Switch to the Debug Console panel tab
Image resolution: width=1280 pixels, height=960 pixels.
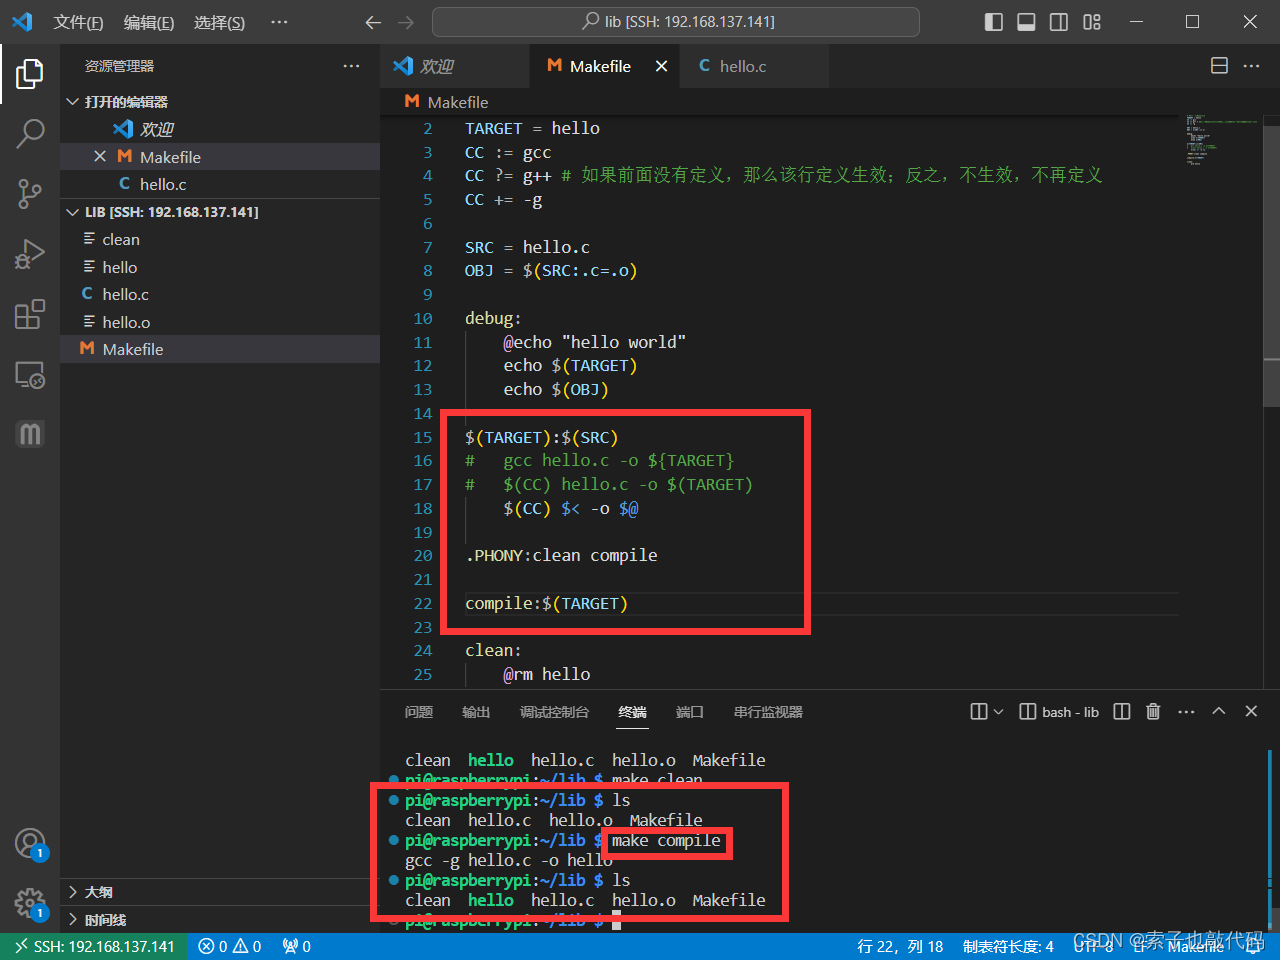click(x=554, y=712)
